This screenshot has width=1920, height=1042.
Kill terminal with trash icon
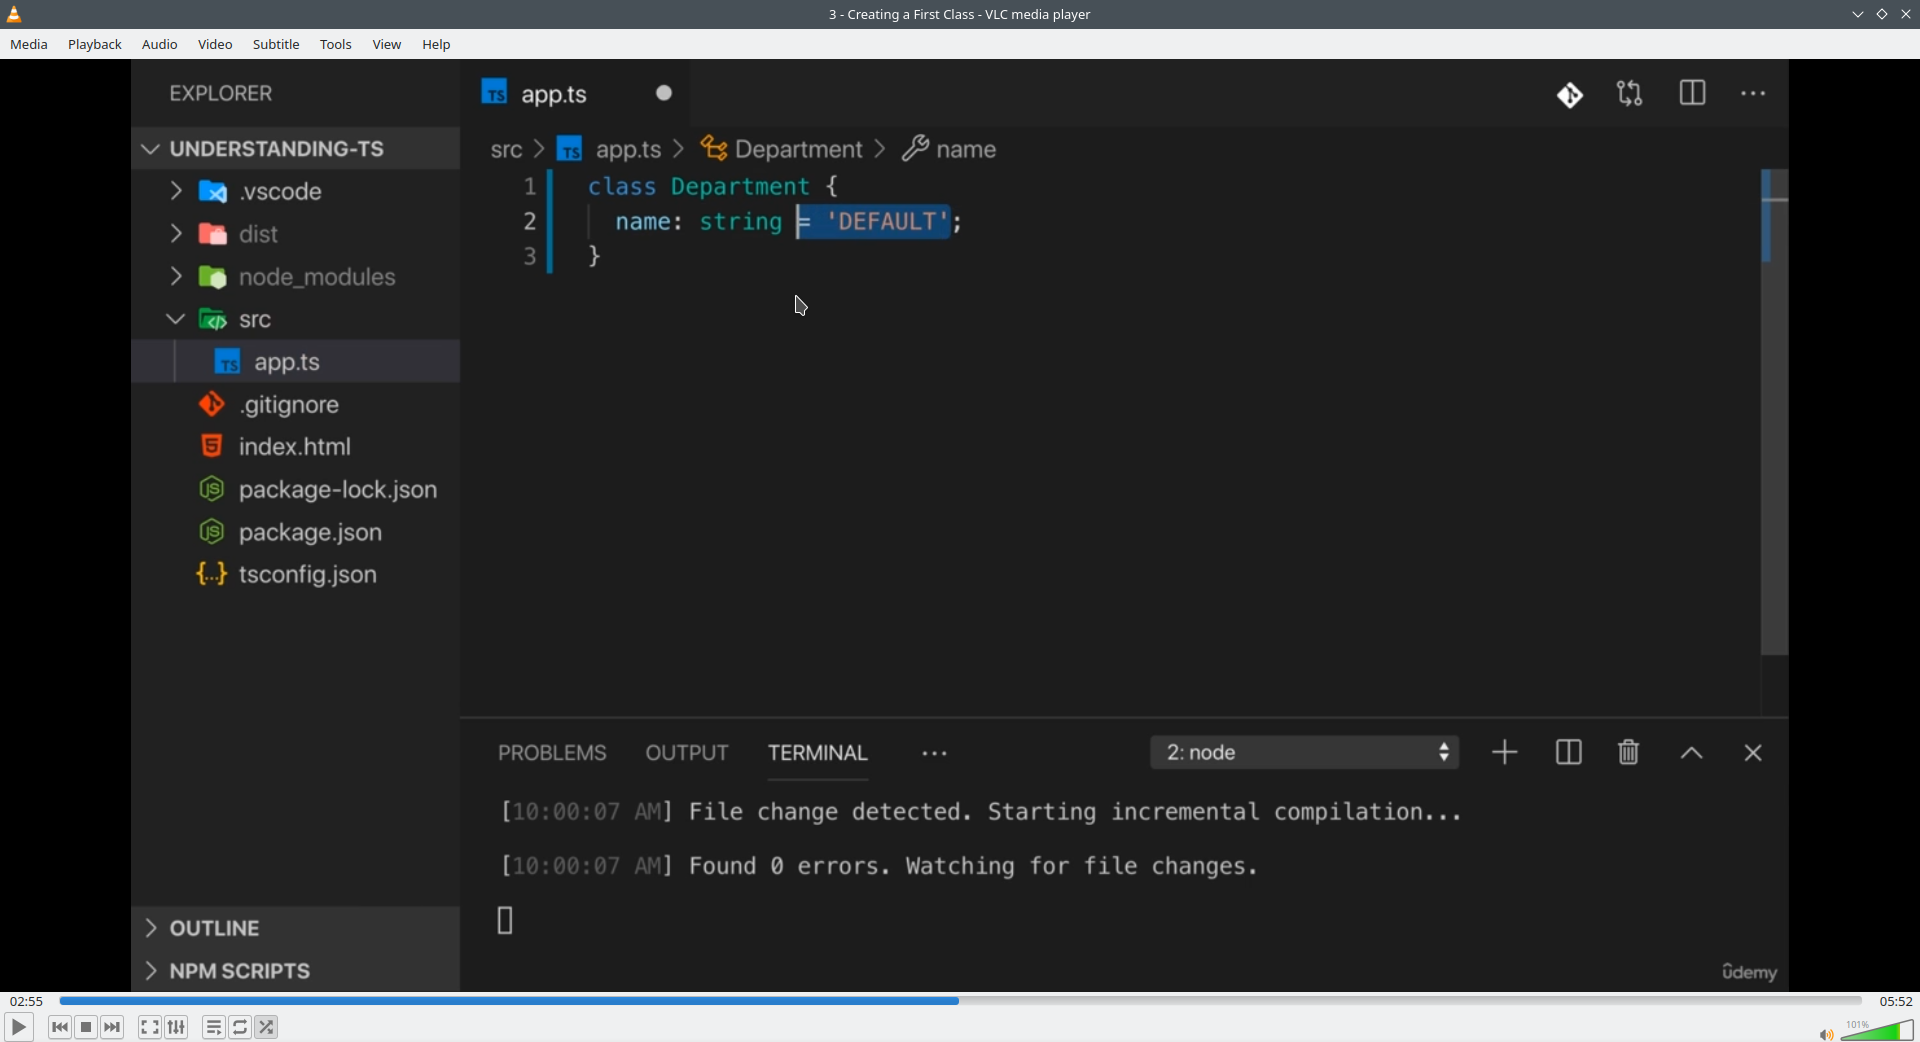pyautogui.click(x=1629, y=753)
